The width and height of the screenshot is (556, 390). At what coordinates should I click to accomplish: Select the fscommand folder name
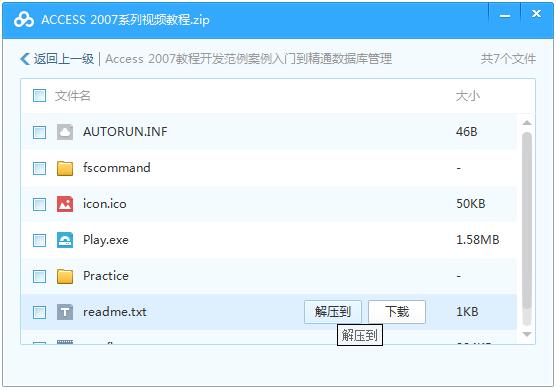117,167
